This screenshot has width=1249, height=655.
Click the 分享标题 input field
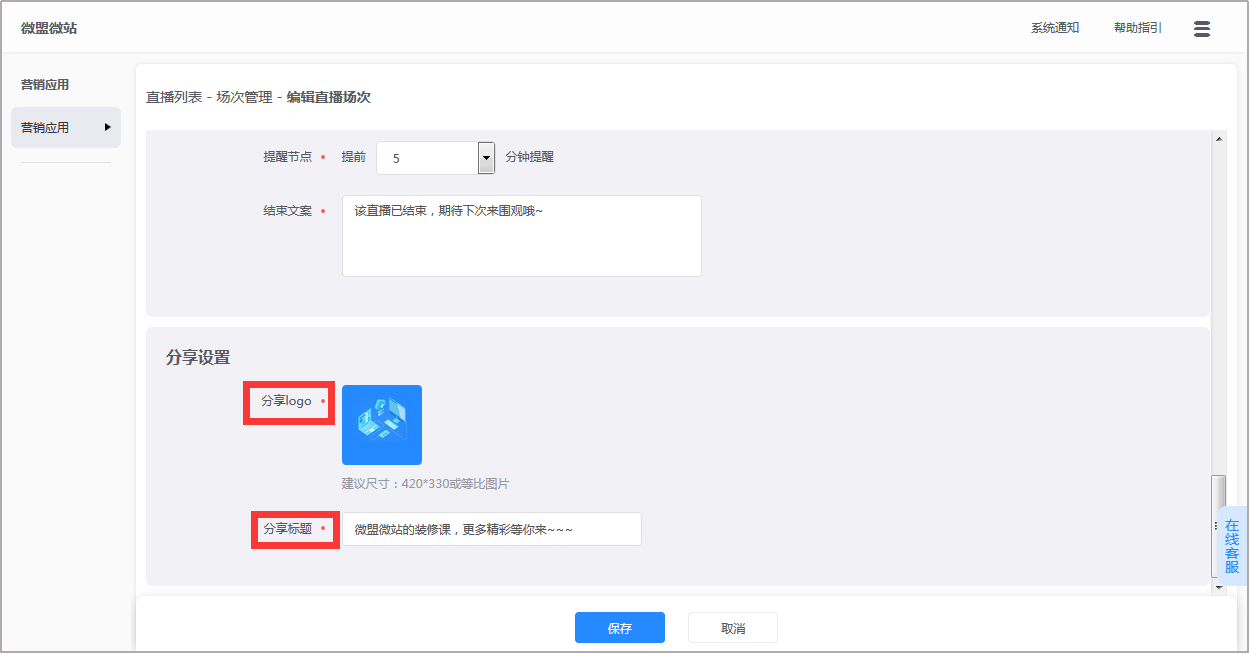tap(491, 529)
